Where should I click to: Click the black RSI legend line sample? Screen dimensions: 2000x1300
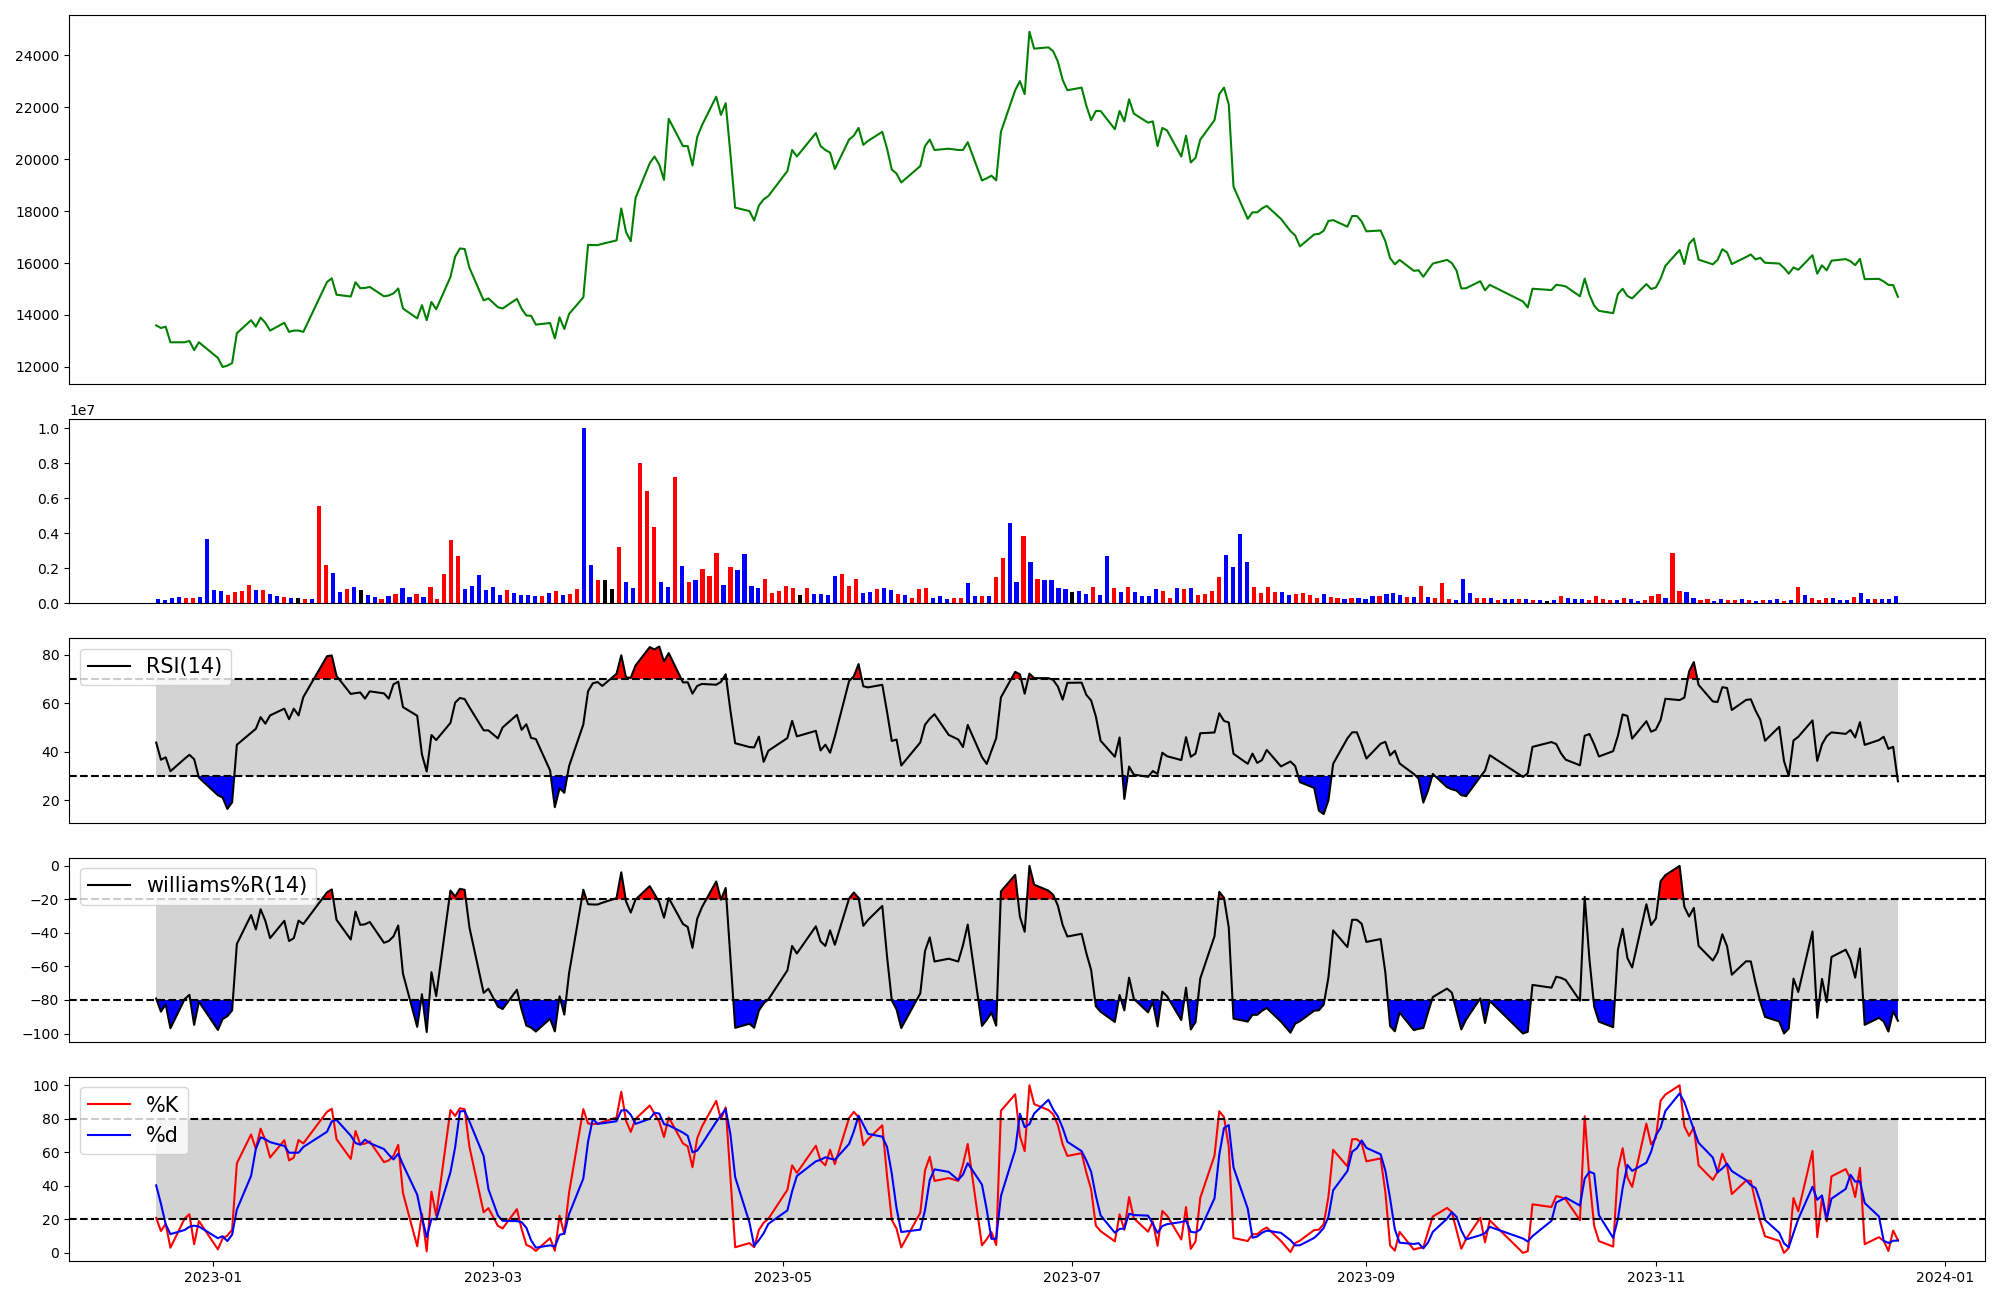pyautogui.click(x=110, y=666)
